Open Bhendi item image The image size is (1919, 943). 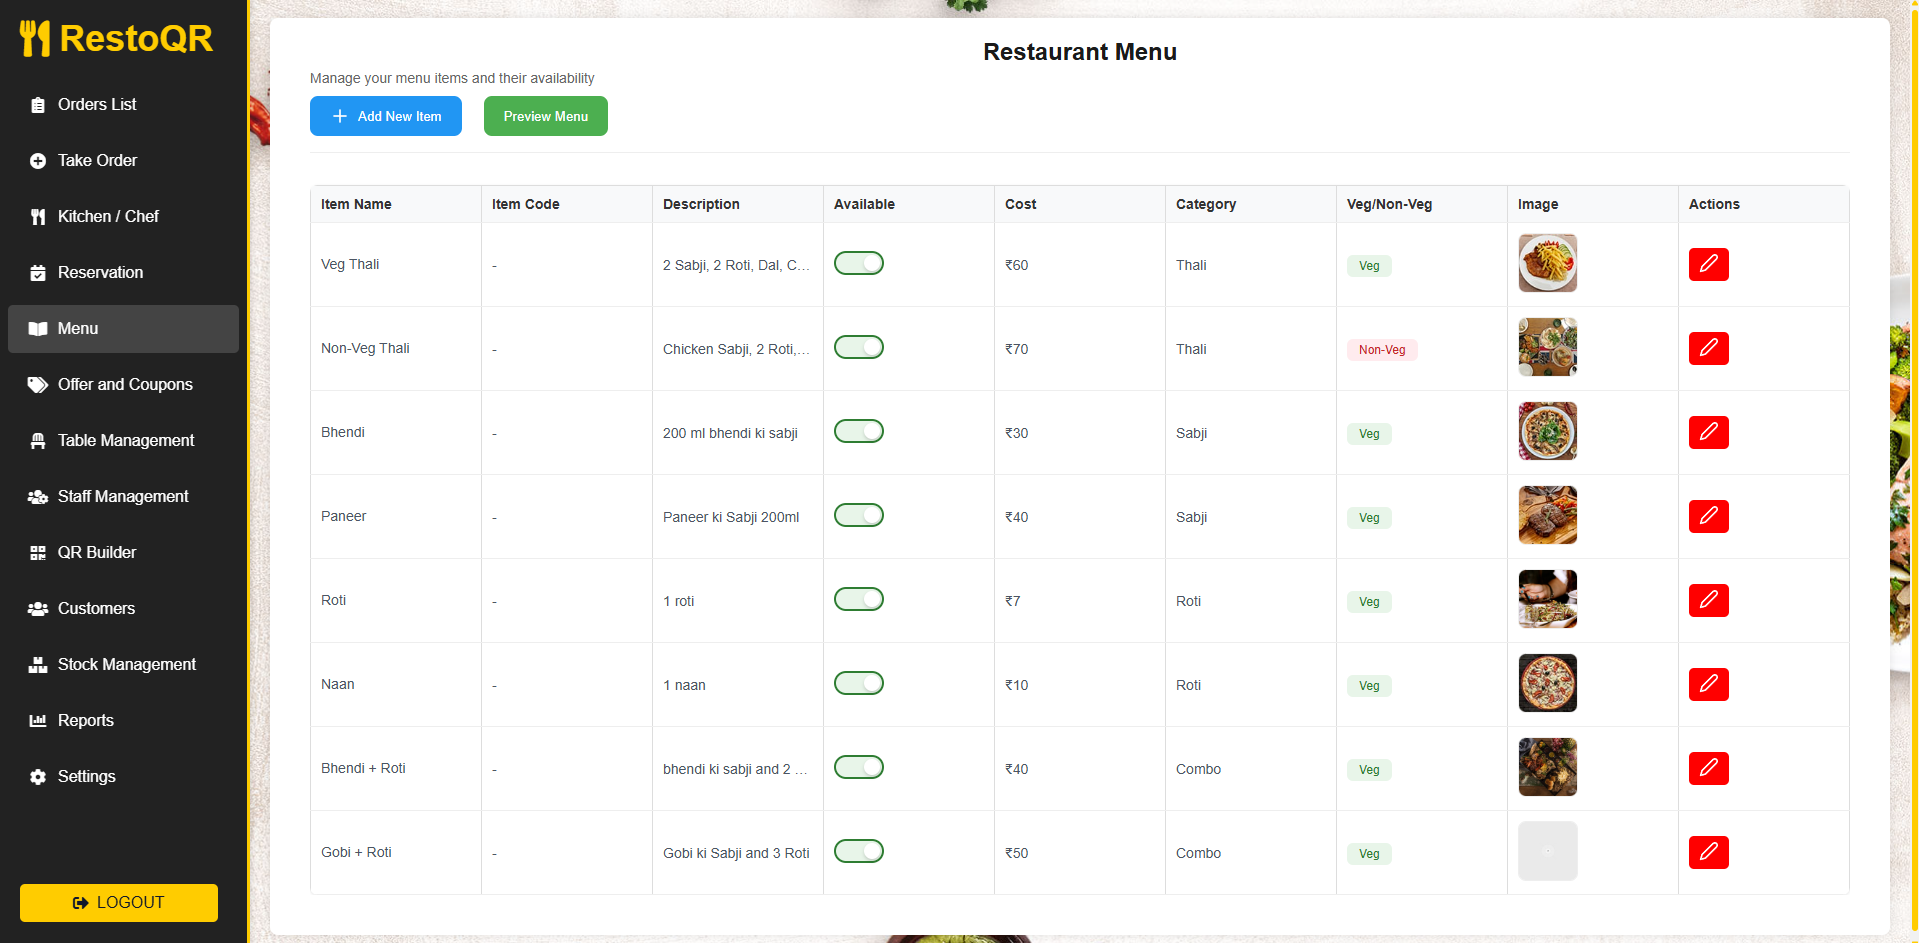1548,431
